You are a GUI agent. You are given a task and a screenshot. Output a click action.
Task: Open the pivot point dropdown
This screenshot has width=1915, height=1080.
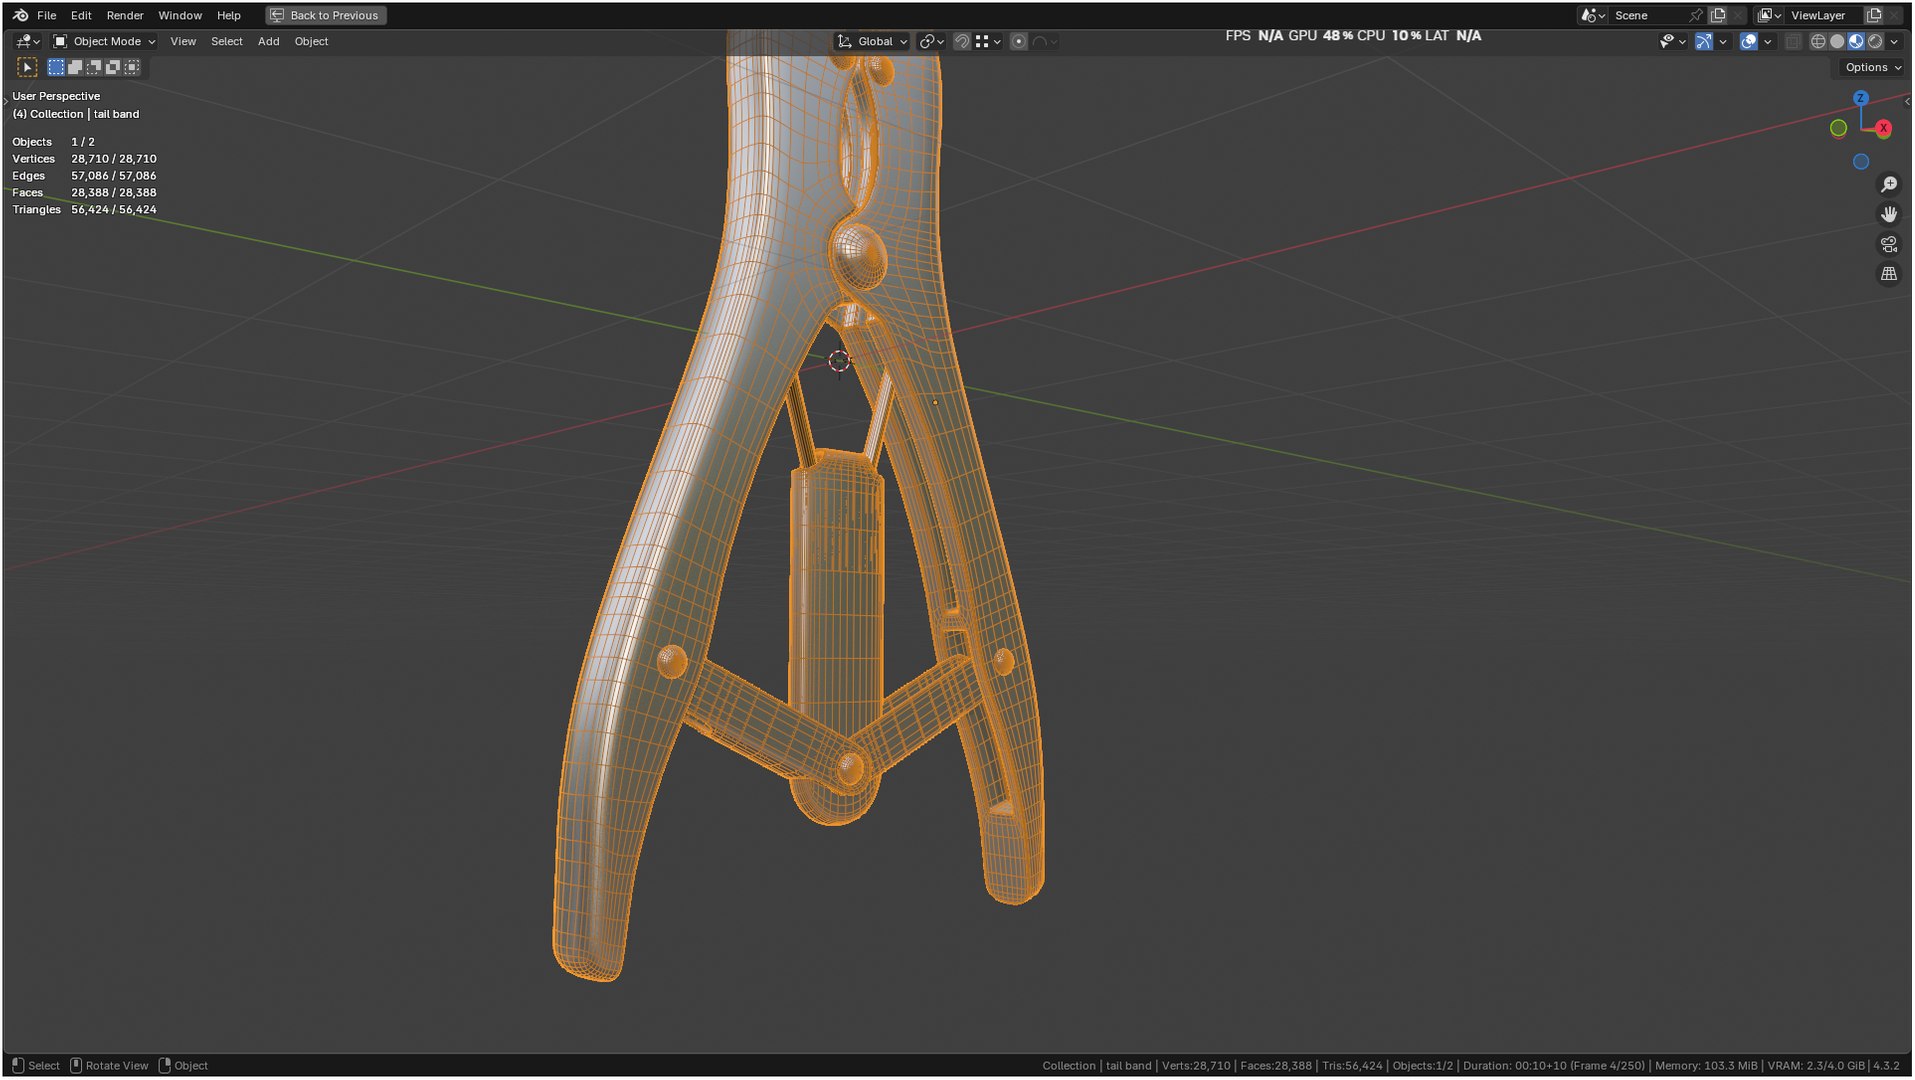coord(931,41)
